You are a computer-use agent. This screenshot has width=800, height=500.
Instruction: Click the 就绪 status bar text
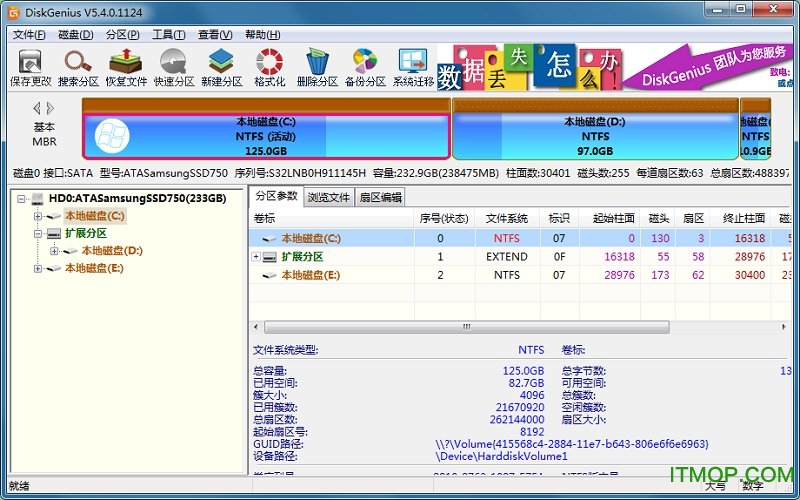19,486
